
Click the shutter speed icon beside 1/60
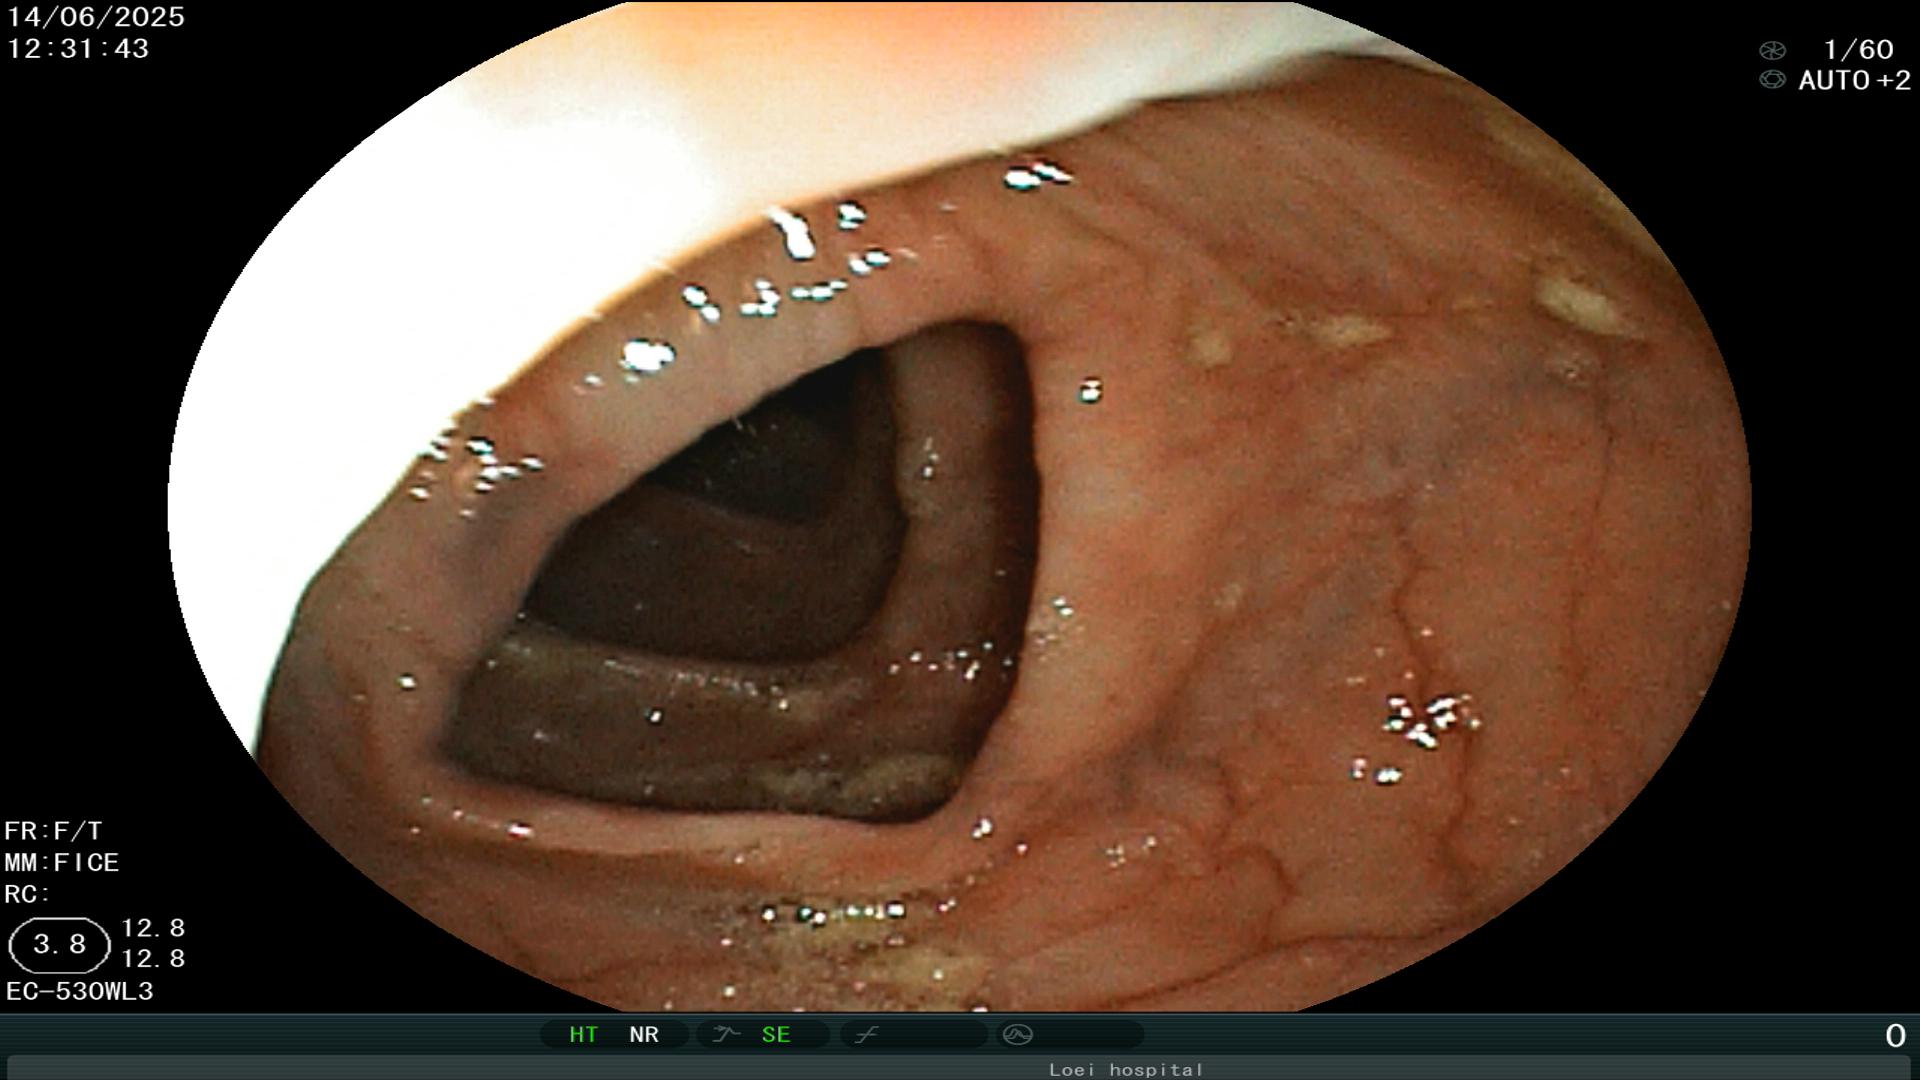pyautogui.click(x=1772, y=50)
